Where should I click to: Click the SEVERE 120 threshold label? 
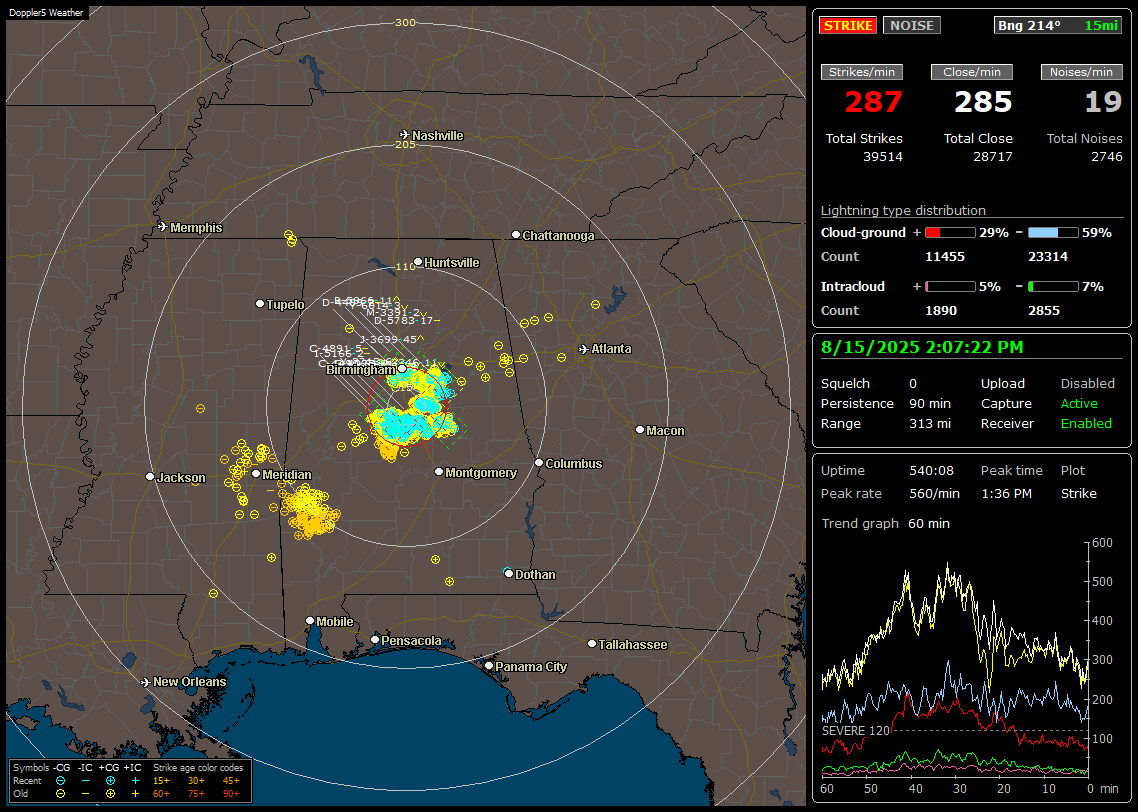point(856,731)
